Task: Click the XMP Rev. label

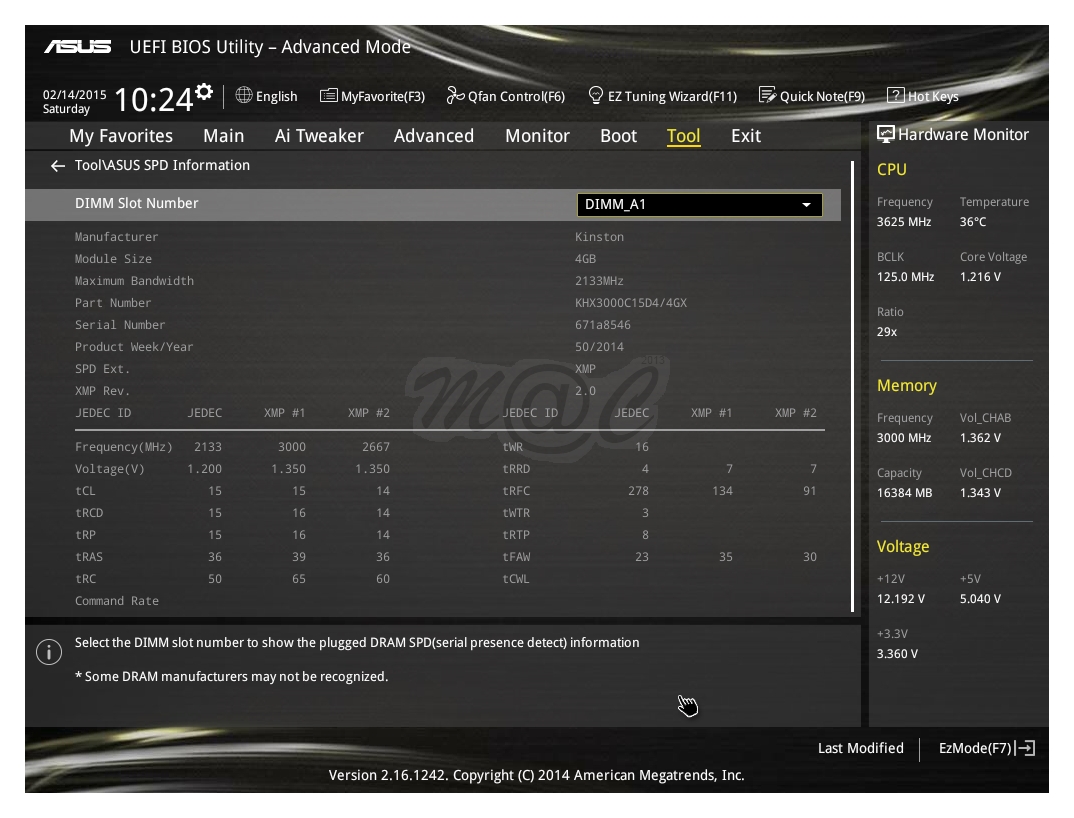Action: (x=102, y=391)
